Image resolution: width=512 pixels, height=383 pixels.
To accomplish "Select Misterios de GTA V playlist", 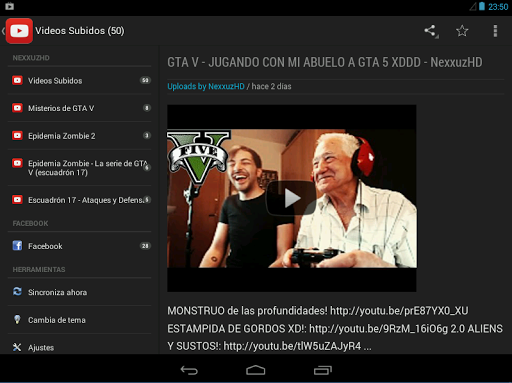I will (x=79, y=108).
